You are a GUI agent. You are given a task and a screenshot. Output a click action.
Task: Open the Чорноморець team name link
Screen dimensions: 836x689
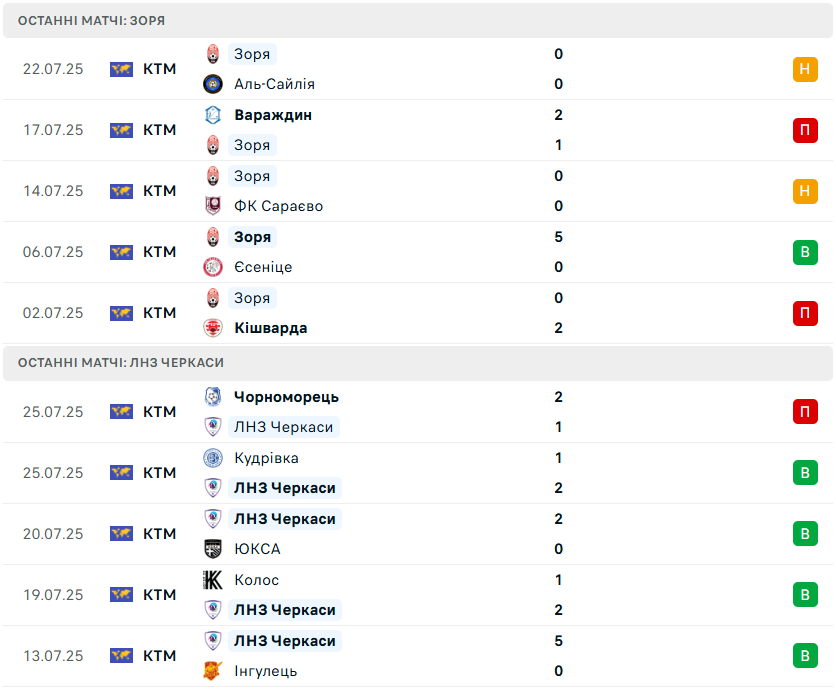(x=286, y=397)
